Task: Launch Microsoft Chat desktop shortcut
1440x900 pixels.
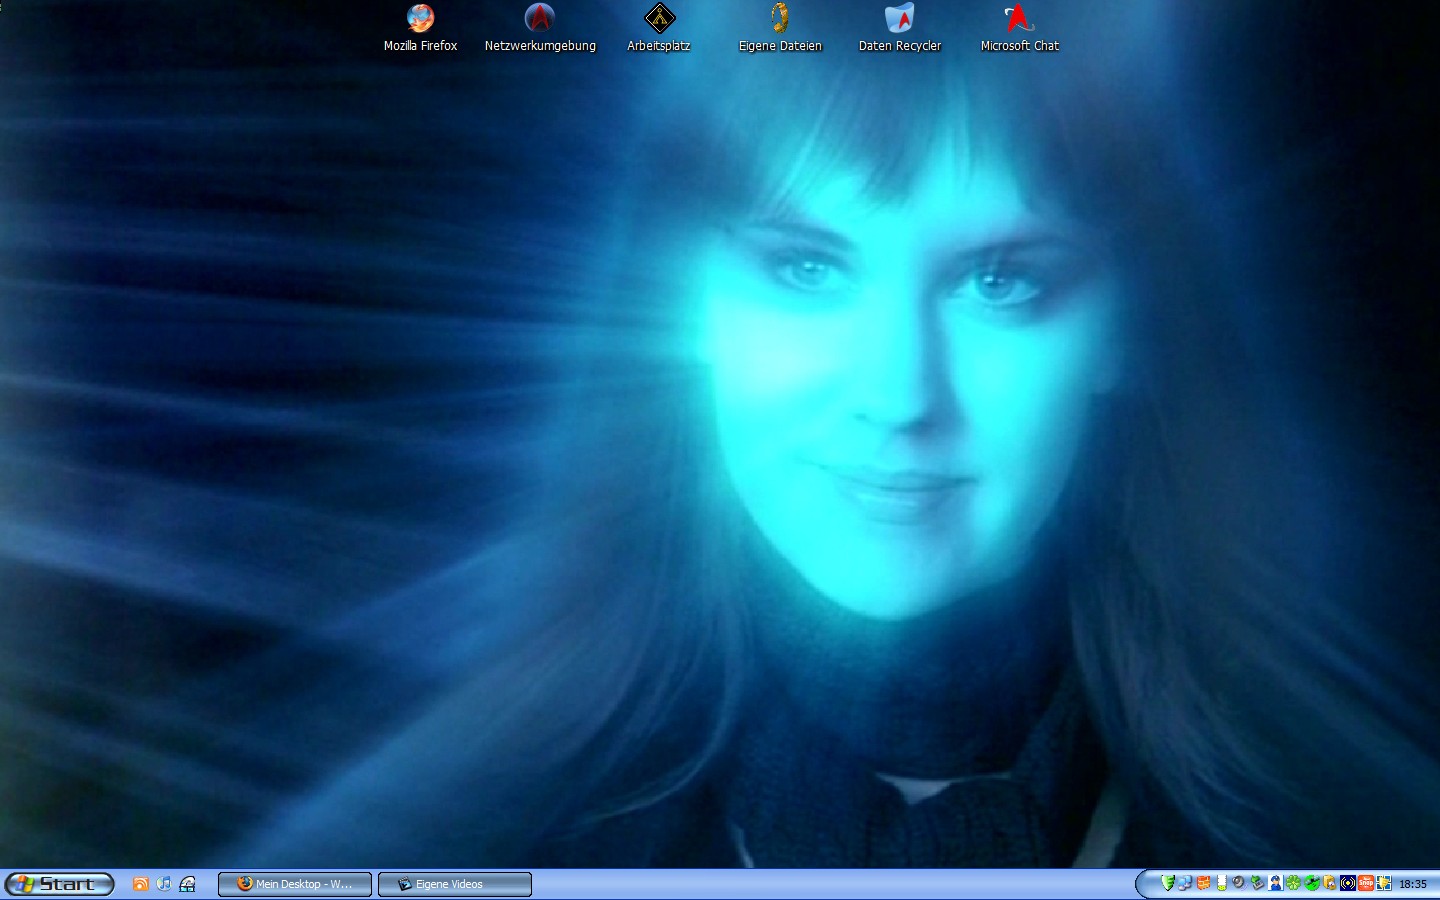Action: (1019, 19)
